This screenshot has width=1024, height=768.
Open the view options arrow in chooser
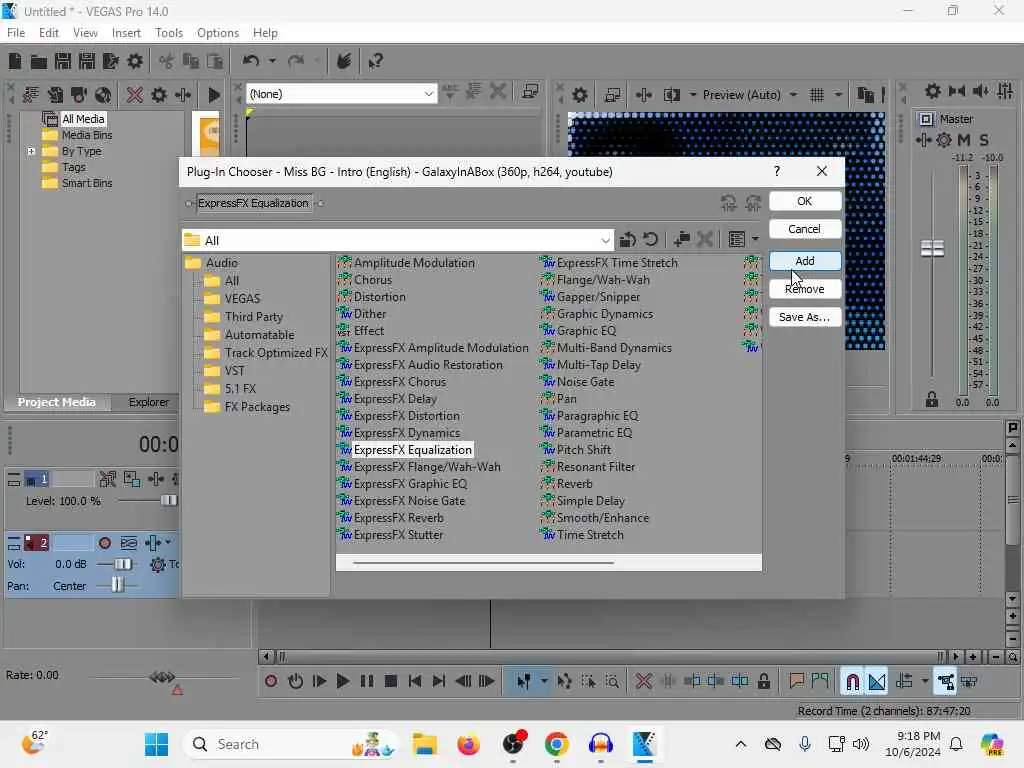coord(756,240)
